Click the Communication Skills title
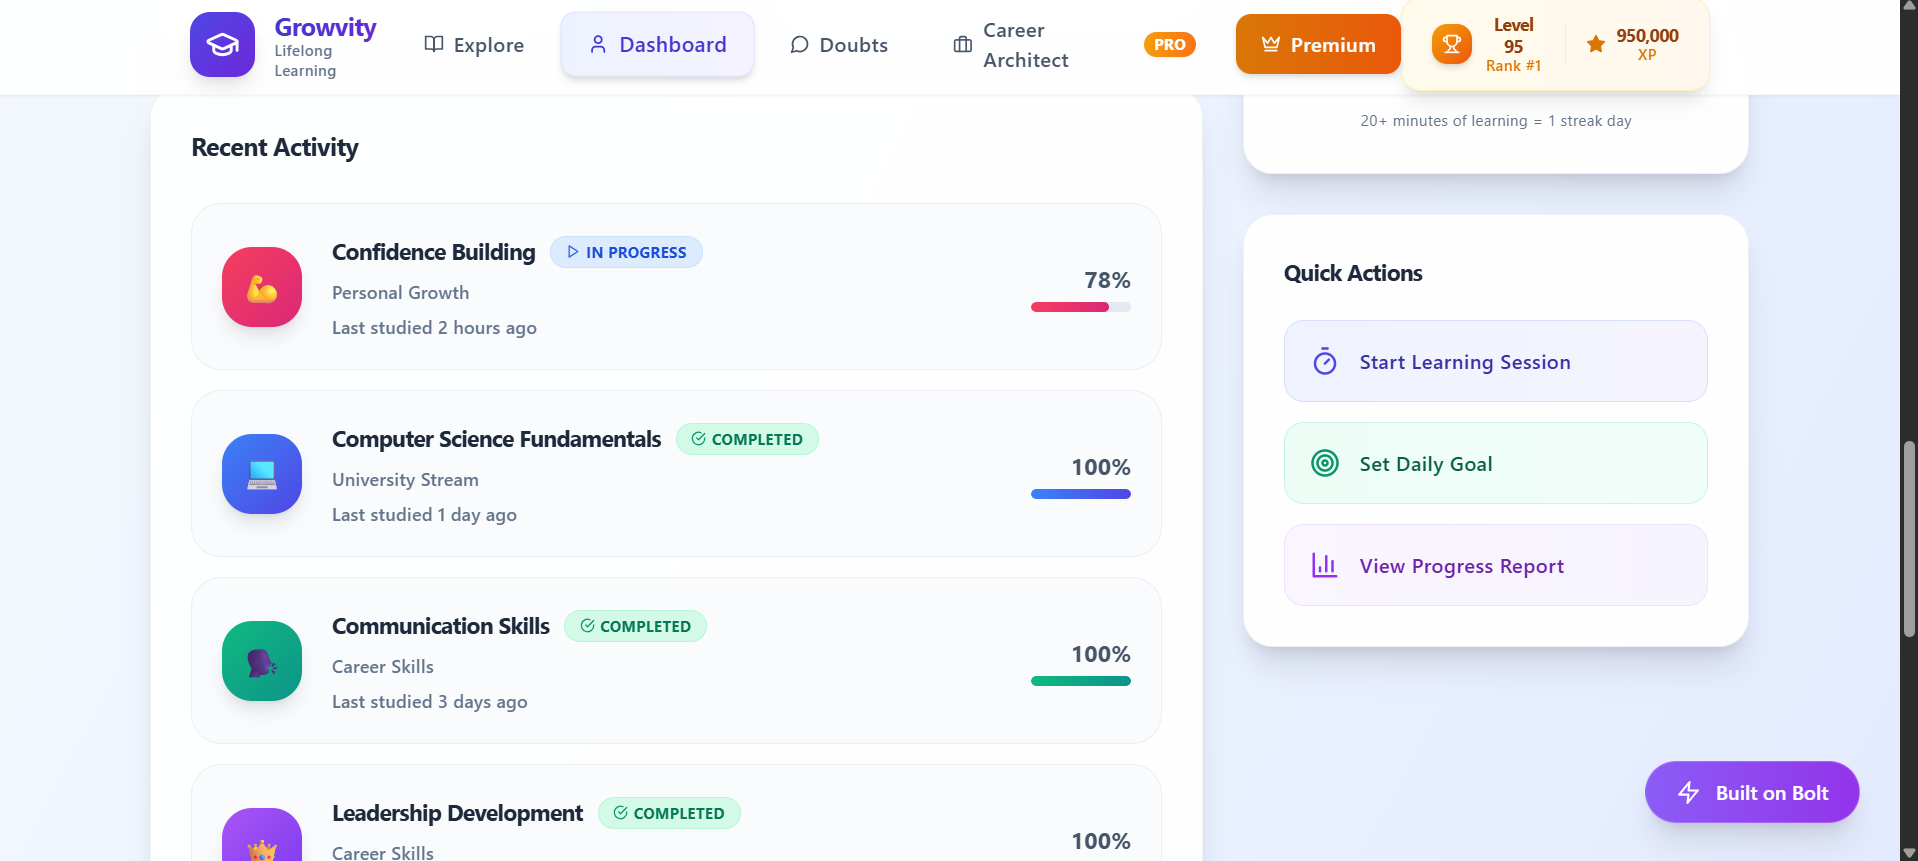1918x861 pixels. click(441, 626)
